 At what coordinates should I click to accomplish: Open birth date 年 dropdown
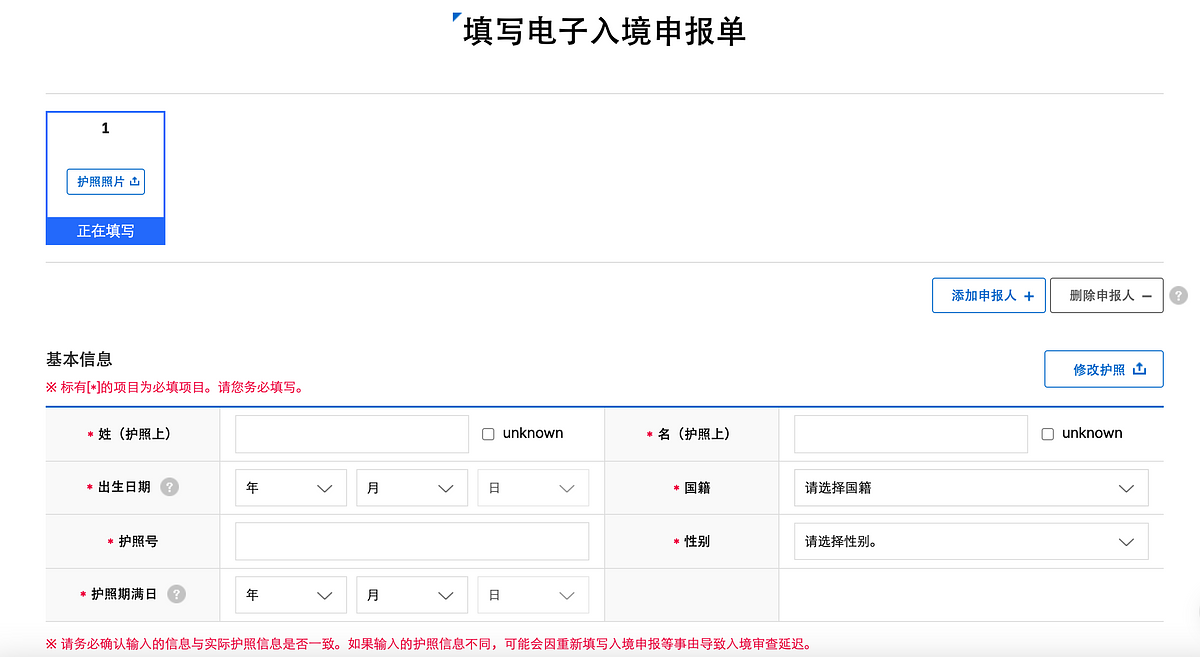[290, 488]
